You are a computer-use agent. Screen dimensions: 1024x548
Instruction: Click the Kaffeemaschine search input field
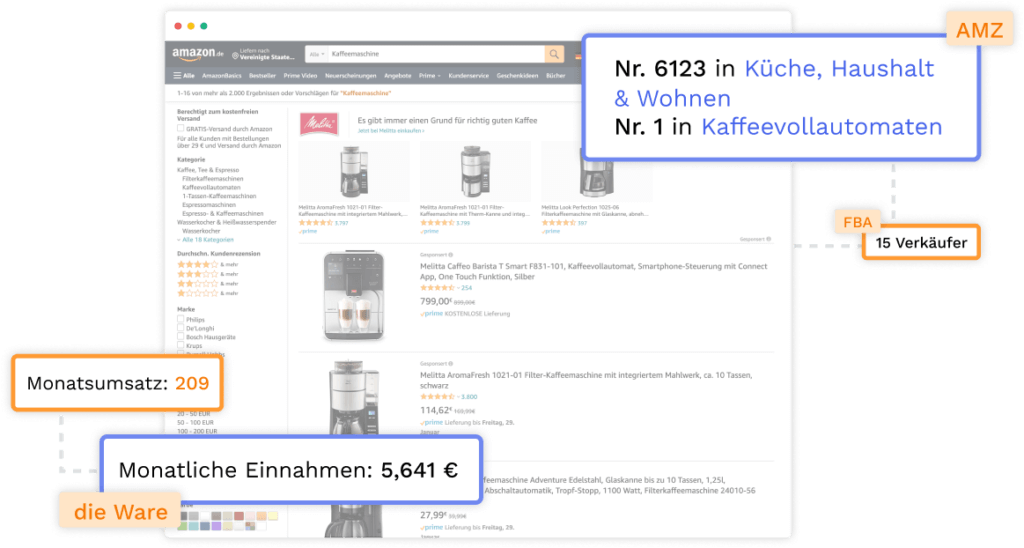point(436,54)
